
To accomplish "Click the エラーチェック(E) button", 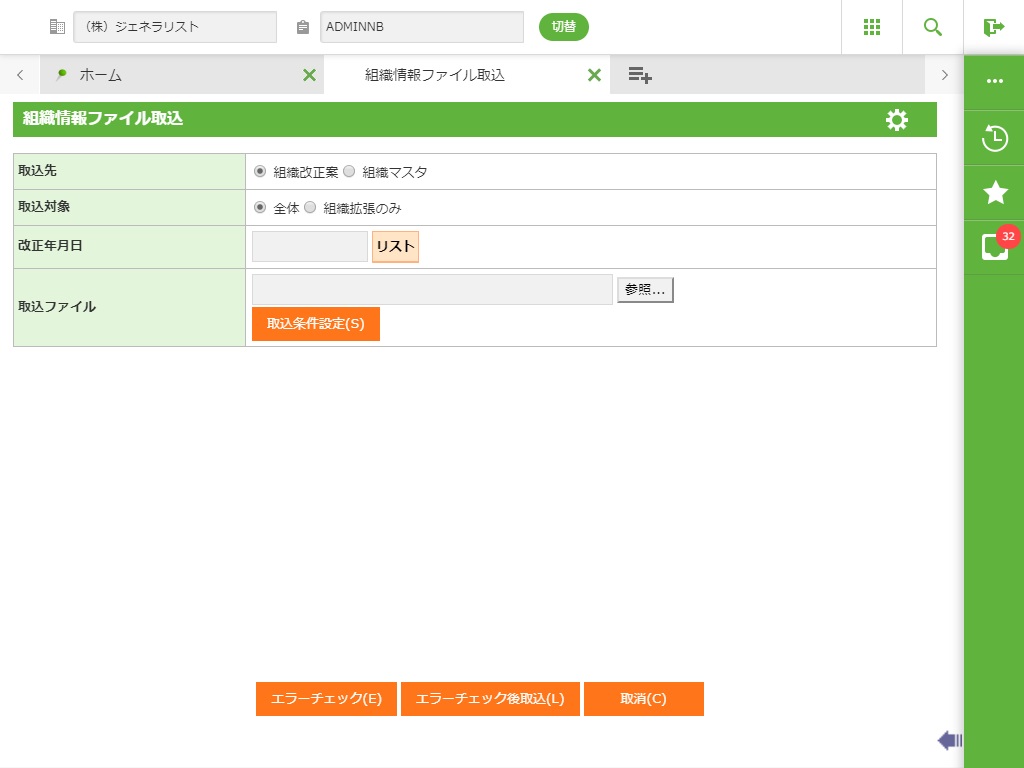I will click(326, 699).
